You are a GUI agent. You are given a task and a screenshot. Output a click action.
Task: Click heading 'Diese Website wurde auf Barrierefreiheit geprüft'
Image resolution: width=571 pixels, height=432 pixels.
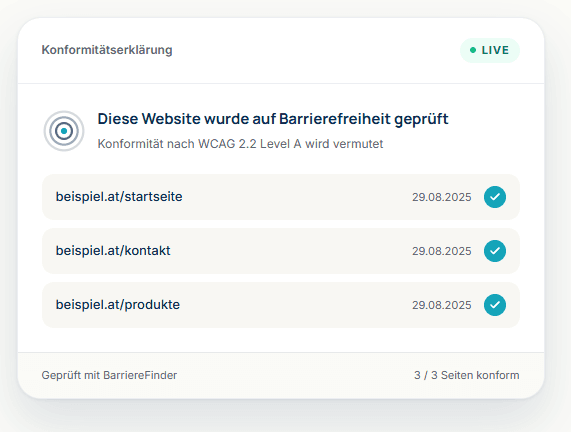pyautogui.click(x=273, y=119)
